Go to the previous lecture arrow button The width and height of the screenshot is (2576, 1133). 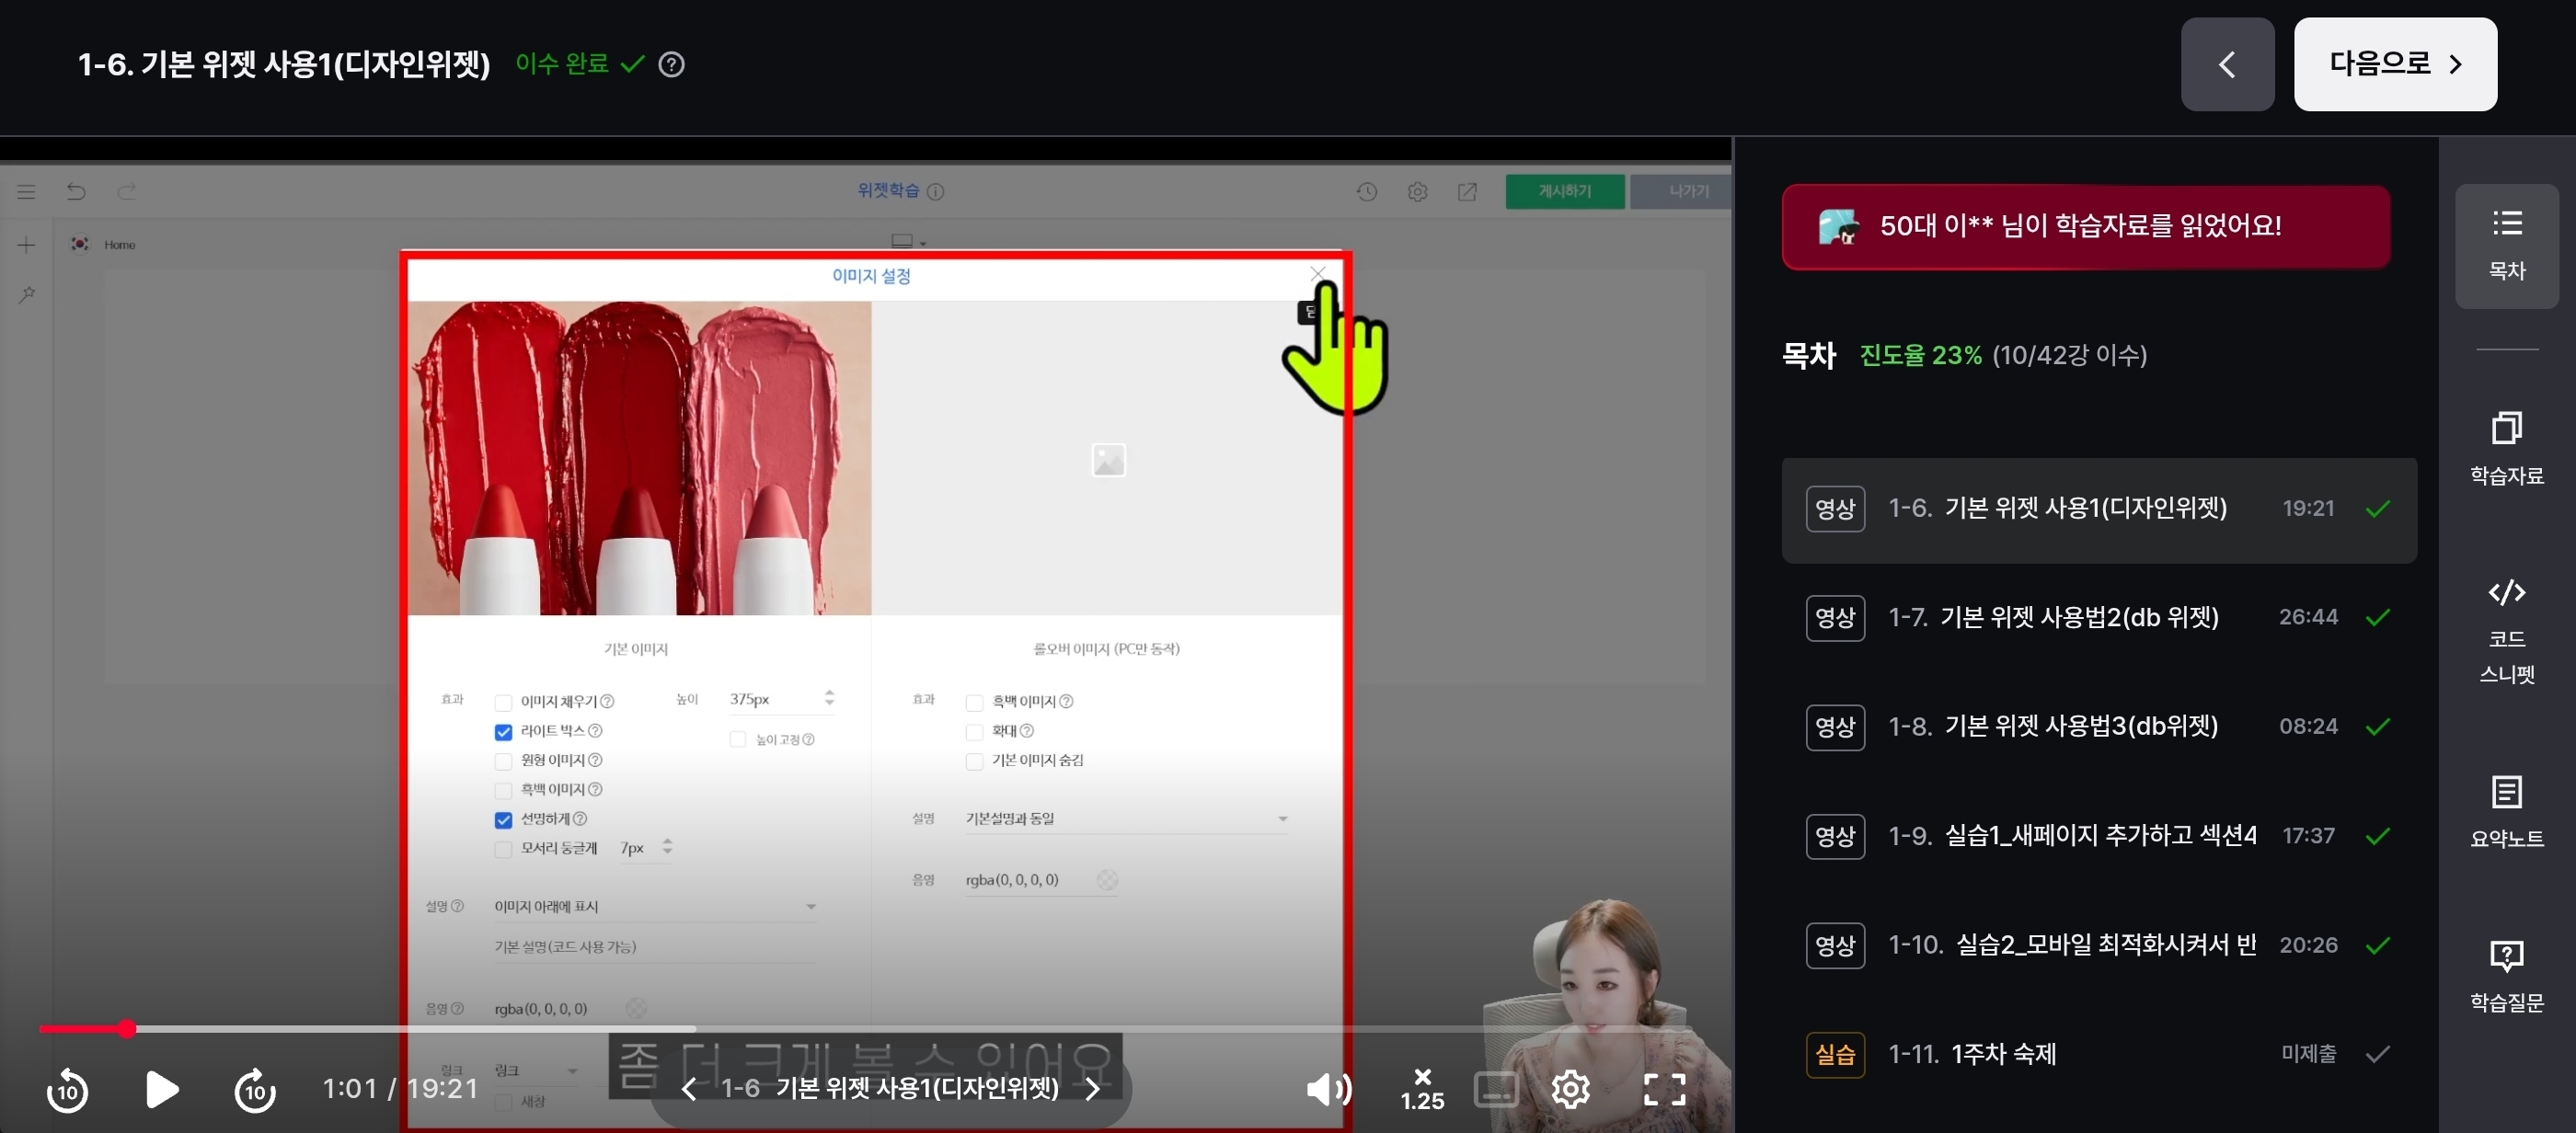click(2227, 64)
